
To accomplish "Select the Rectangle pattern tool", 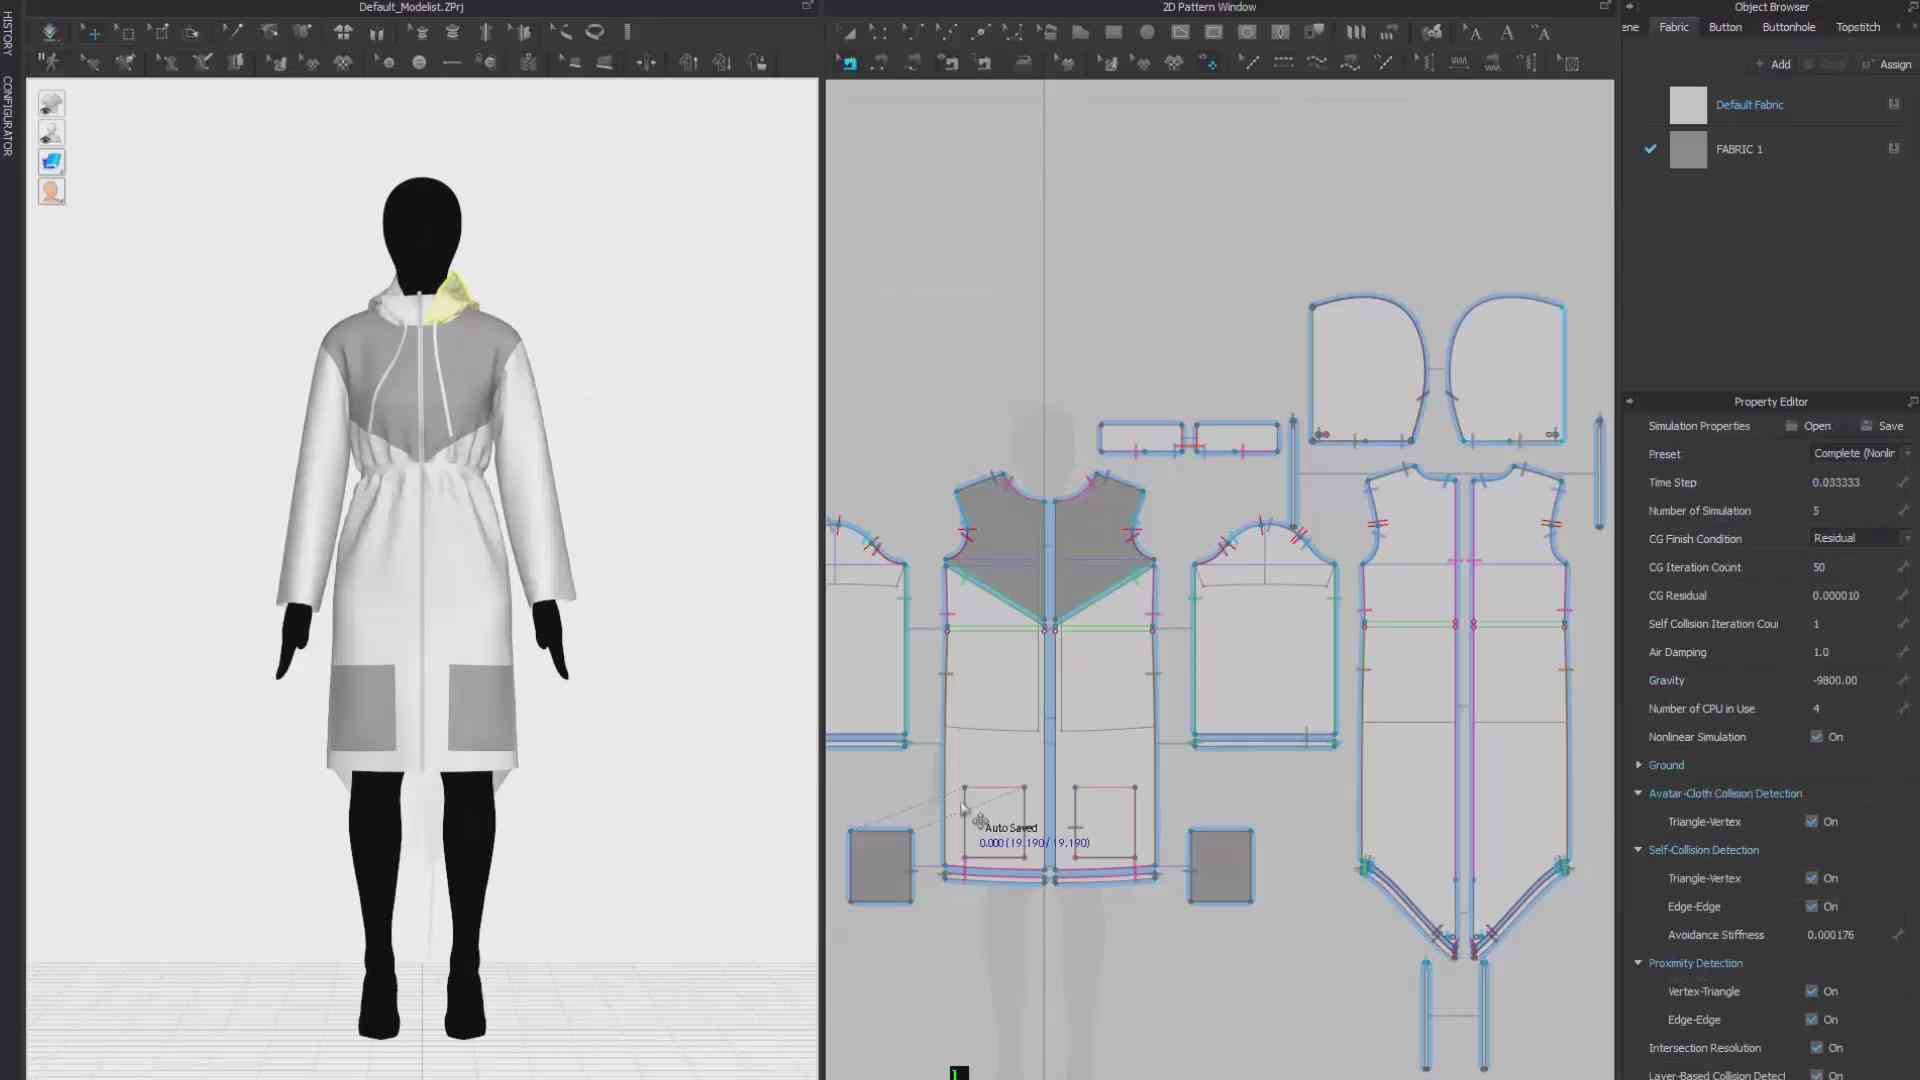I will click(x=1113, y=32).
